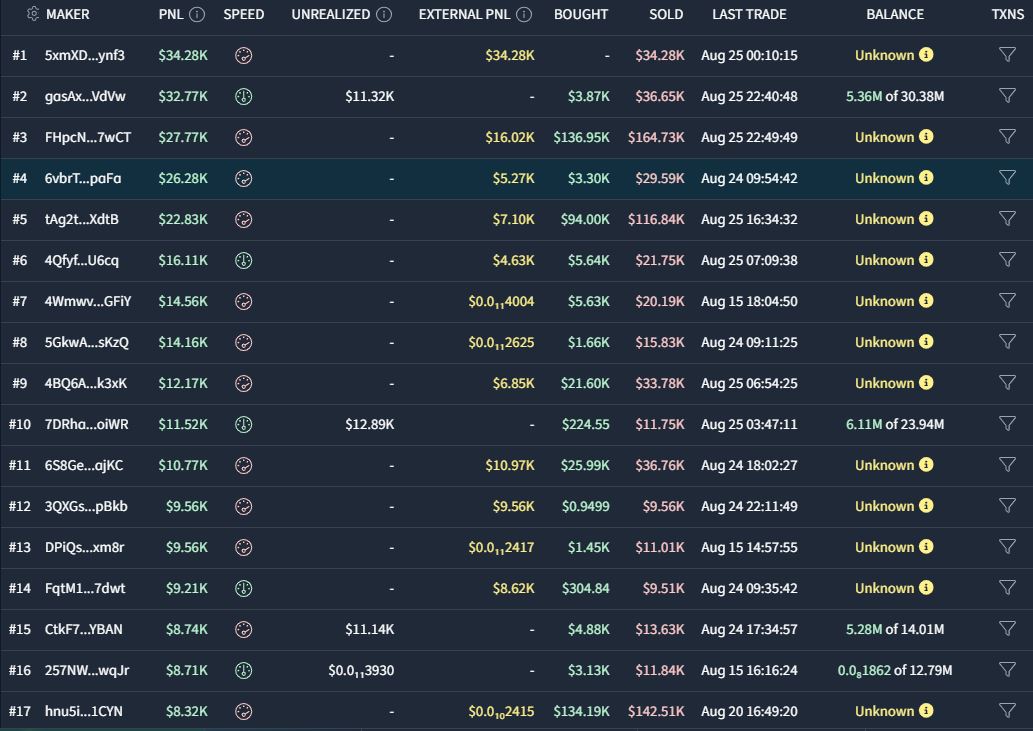The width and height of the screenshot is (1033, 731).
Task: Sort by LAST TRADE column header
Action: tap(749, 14)
